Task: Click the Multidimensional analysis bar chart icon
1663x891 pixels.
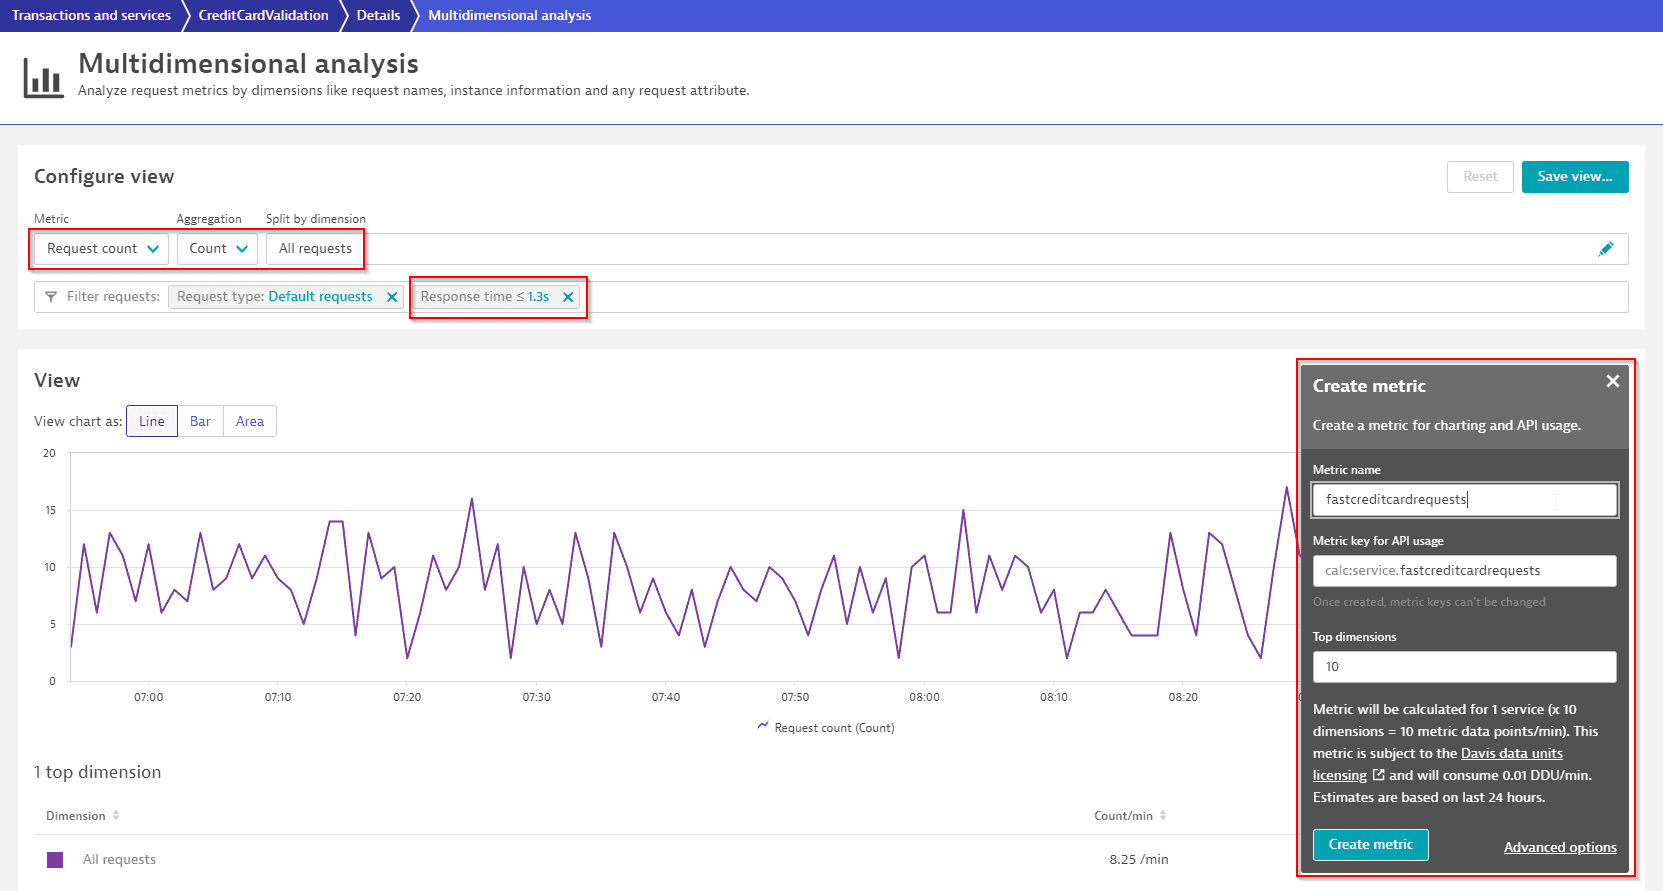Action: [43, 78]
